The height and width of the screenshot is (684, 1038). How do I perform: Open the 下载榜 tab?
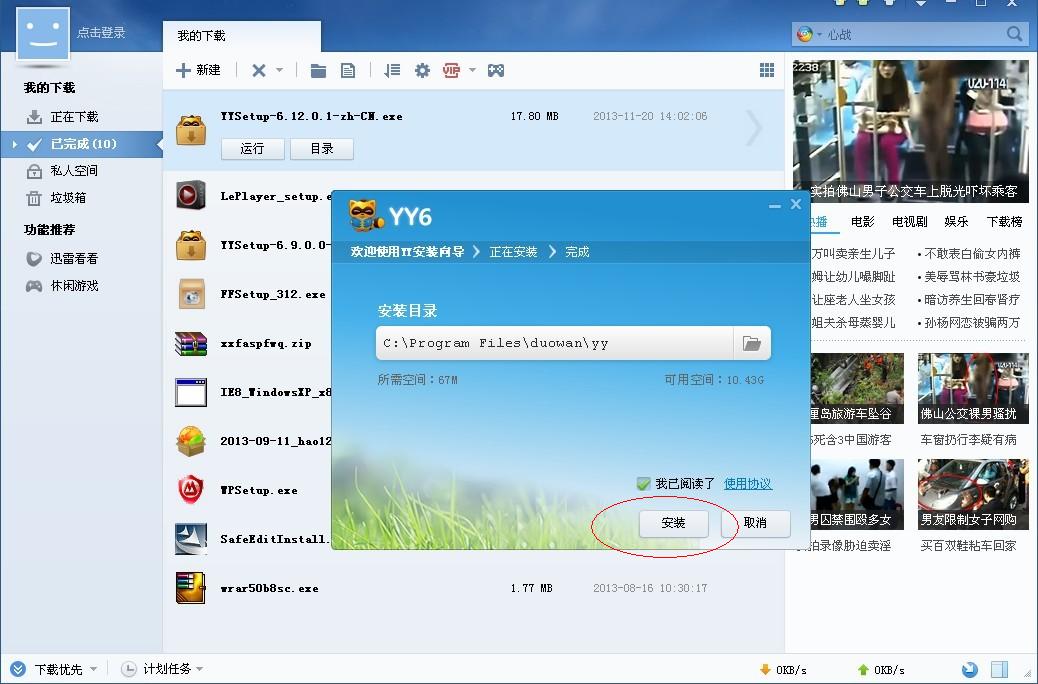click(1004, 222)
